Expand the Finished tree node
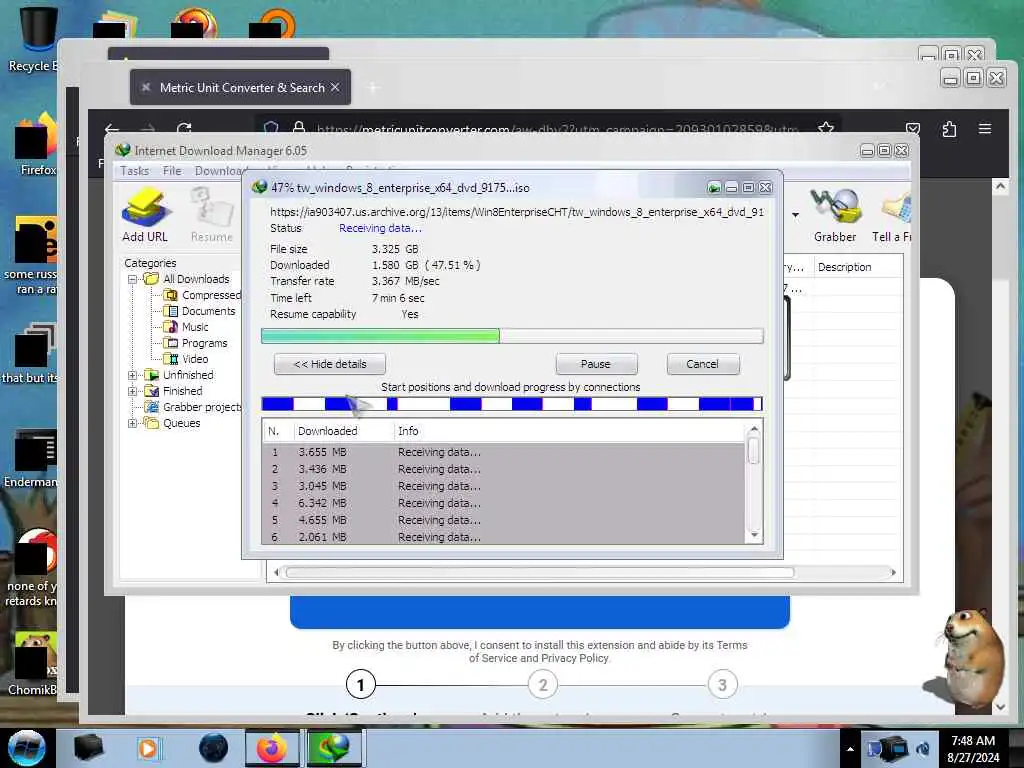Image resolution: width=1024 pixels, height=768 pixels. pyautogui.click(x=133, y=391)
